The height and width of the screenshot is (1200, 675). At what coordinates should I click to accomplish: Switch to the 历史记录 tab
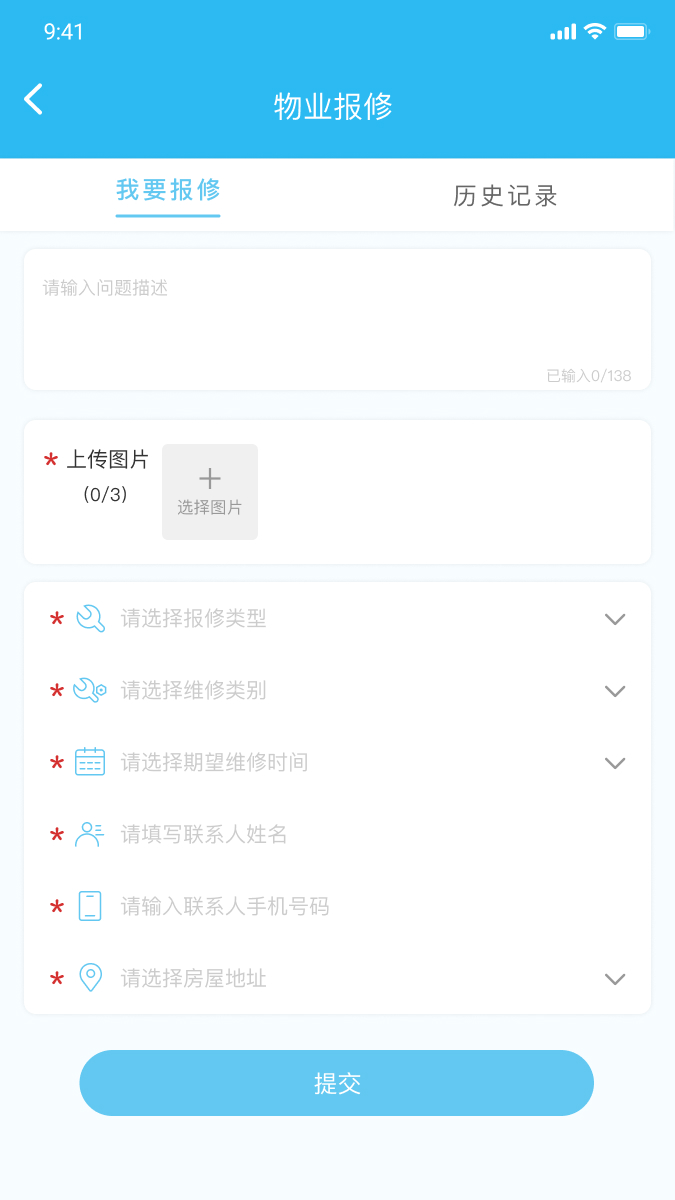click(505, 195)
